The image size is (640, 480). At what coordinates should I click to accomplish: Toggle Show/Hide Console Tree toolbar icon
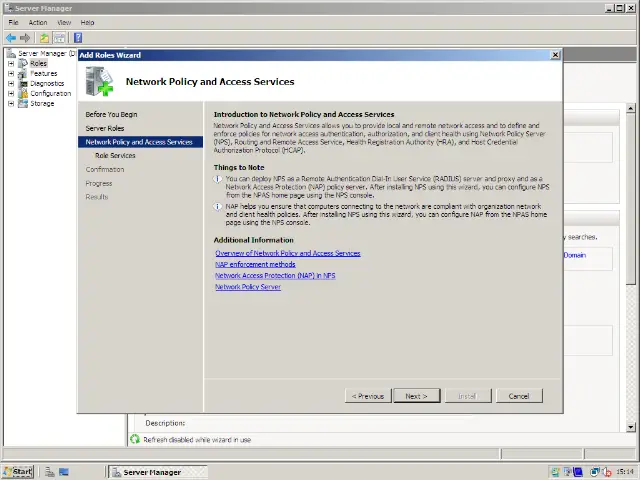[x=60, y=38]
